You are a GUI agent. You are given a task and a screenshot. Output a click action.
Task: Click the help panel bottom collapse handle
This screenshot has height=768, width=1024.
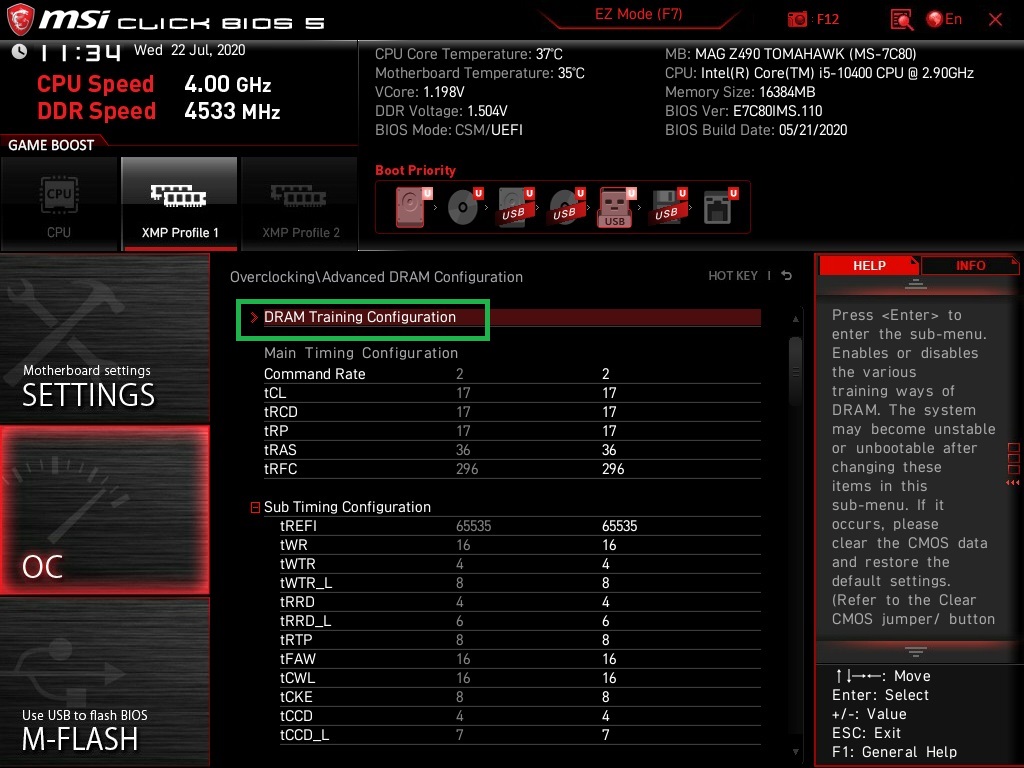point(916,651)
